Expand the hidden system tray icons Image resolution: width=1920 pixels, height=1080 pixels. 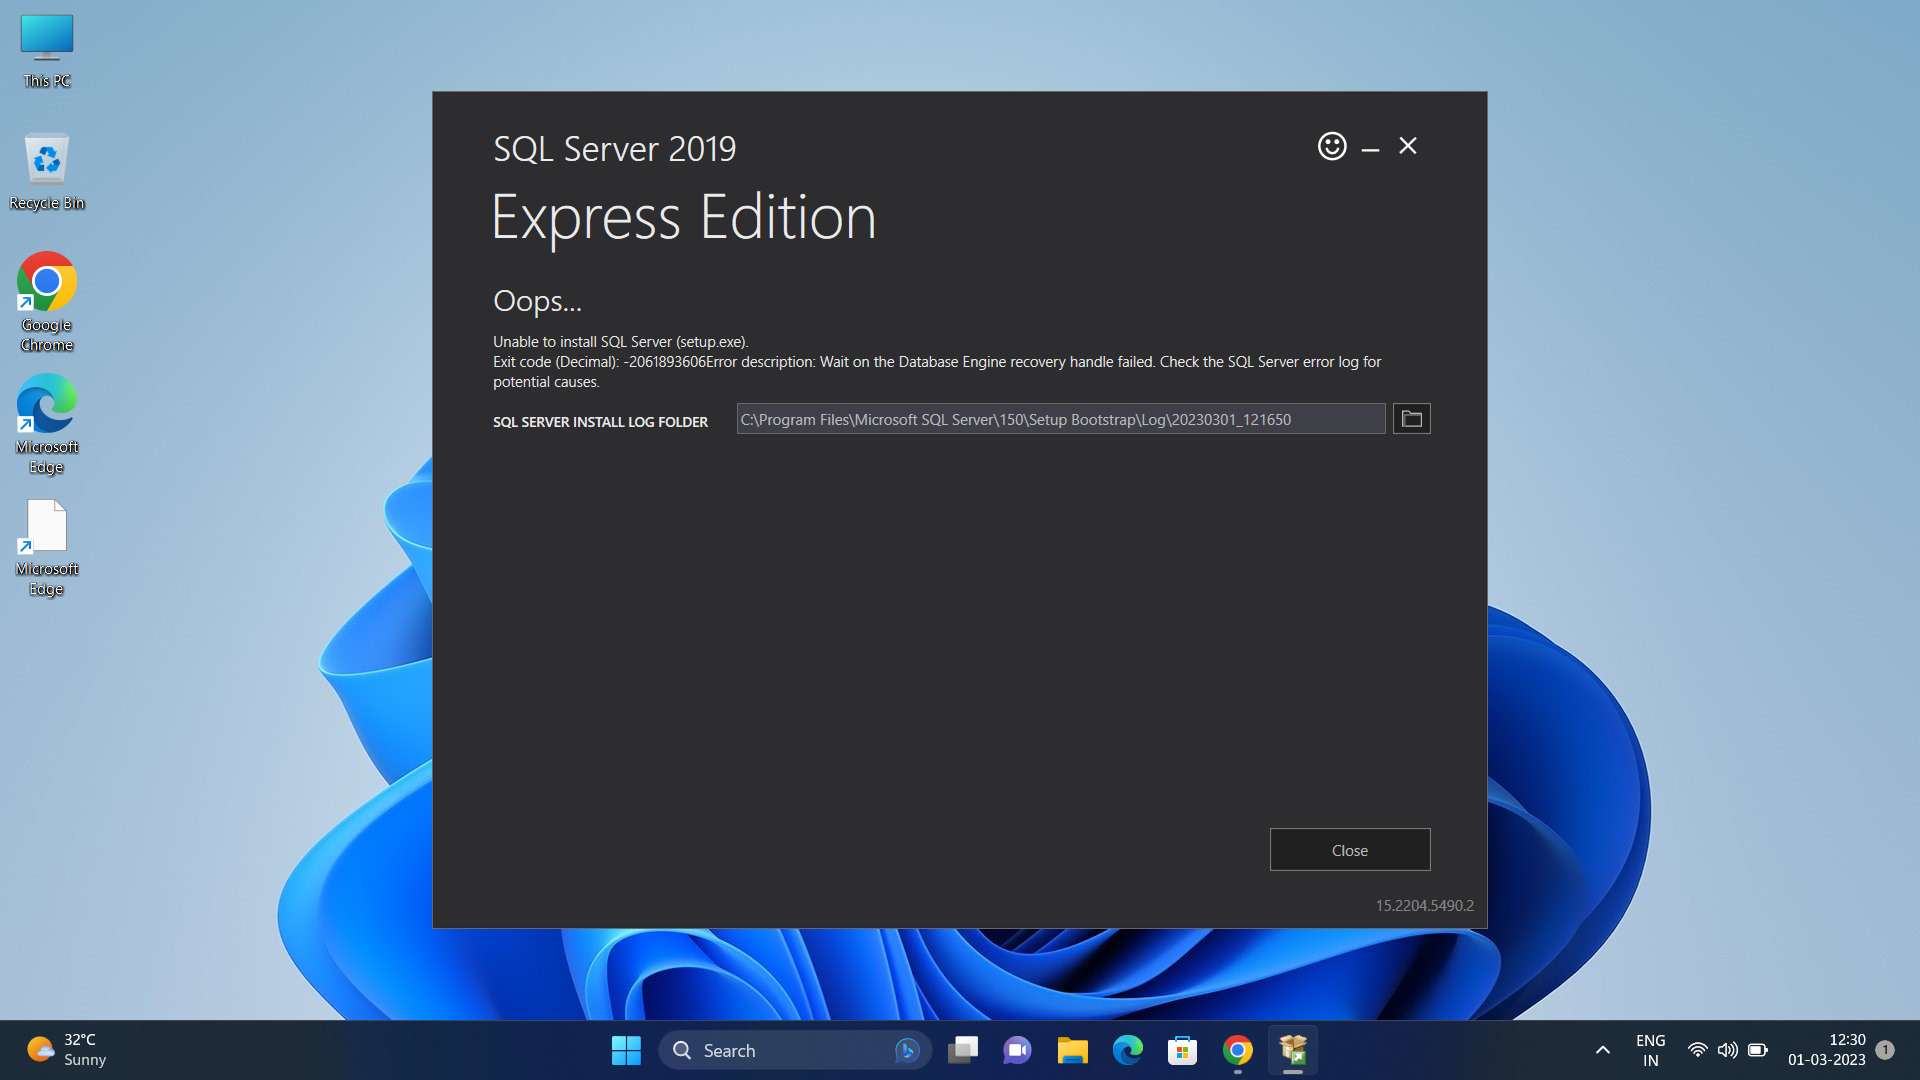pos(1602,1050)
